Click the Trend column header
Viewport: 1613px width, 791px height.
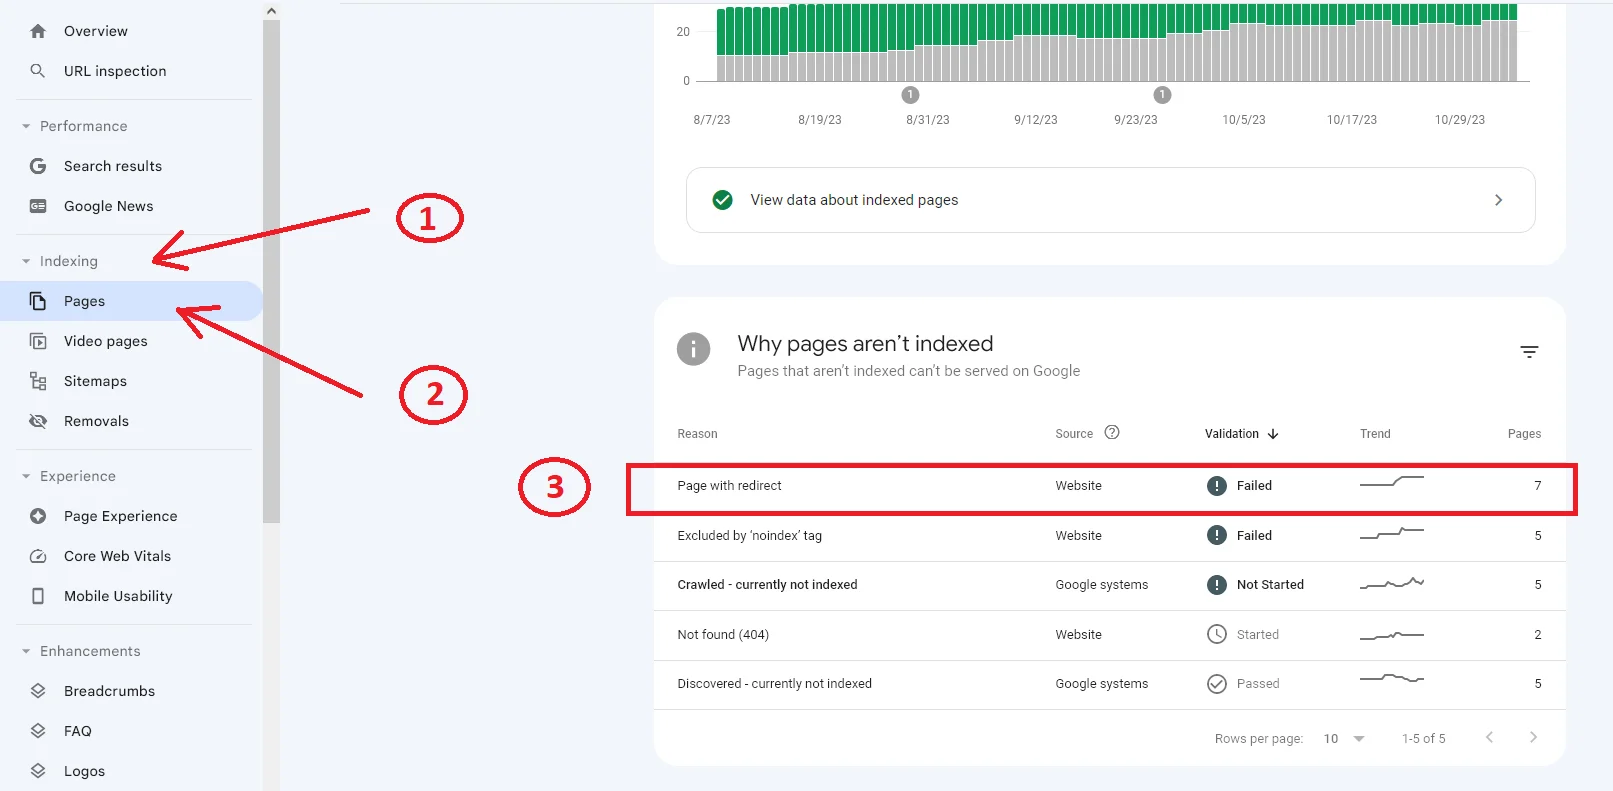(x=1375, y=434)
